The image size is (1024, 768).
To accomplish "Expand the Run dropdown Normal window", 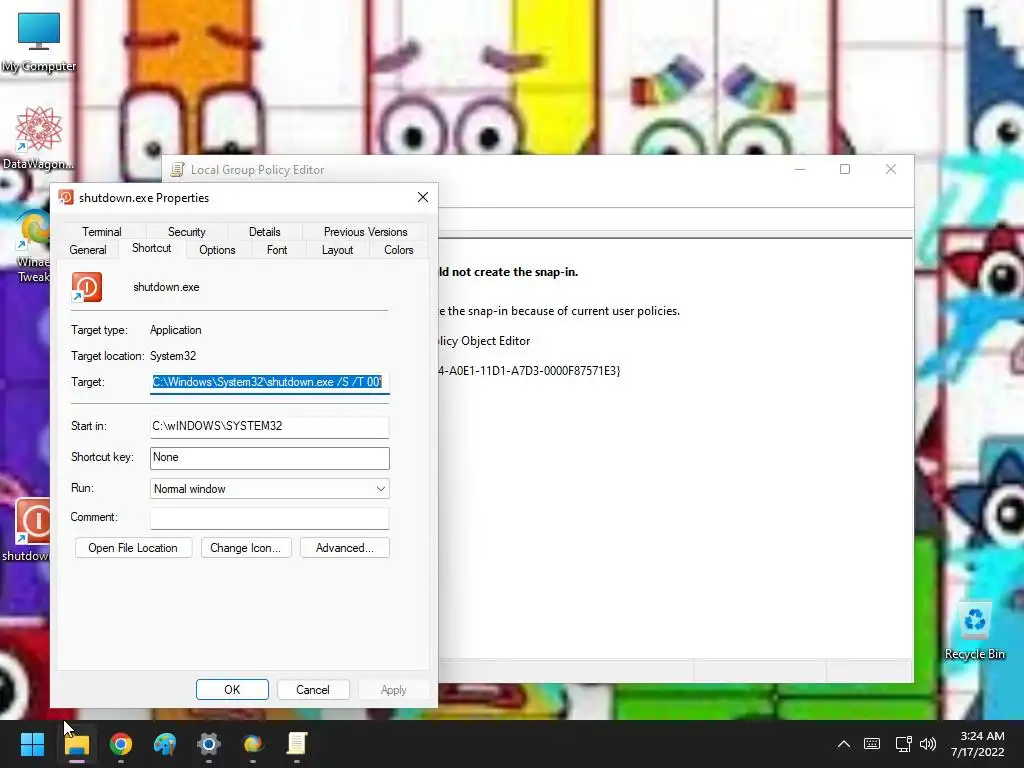I will coord(270,489).
